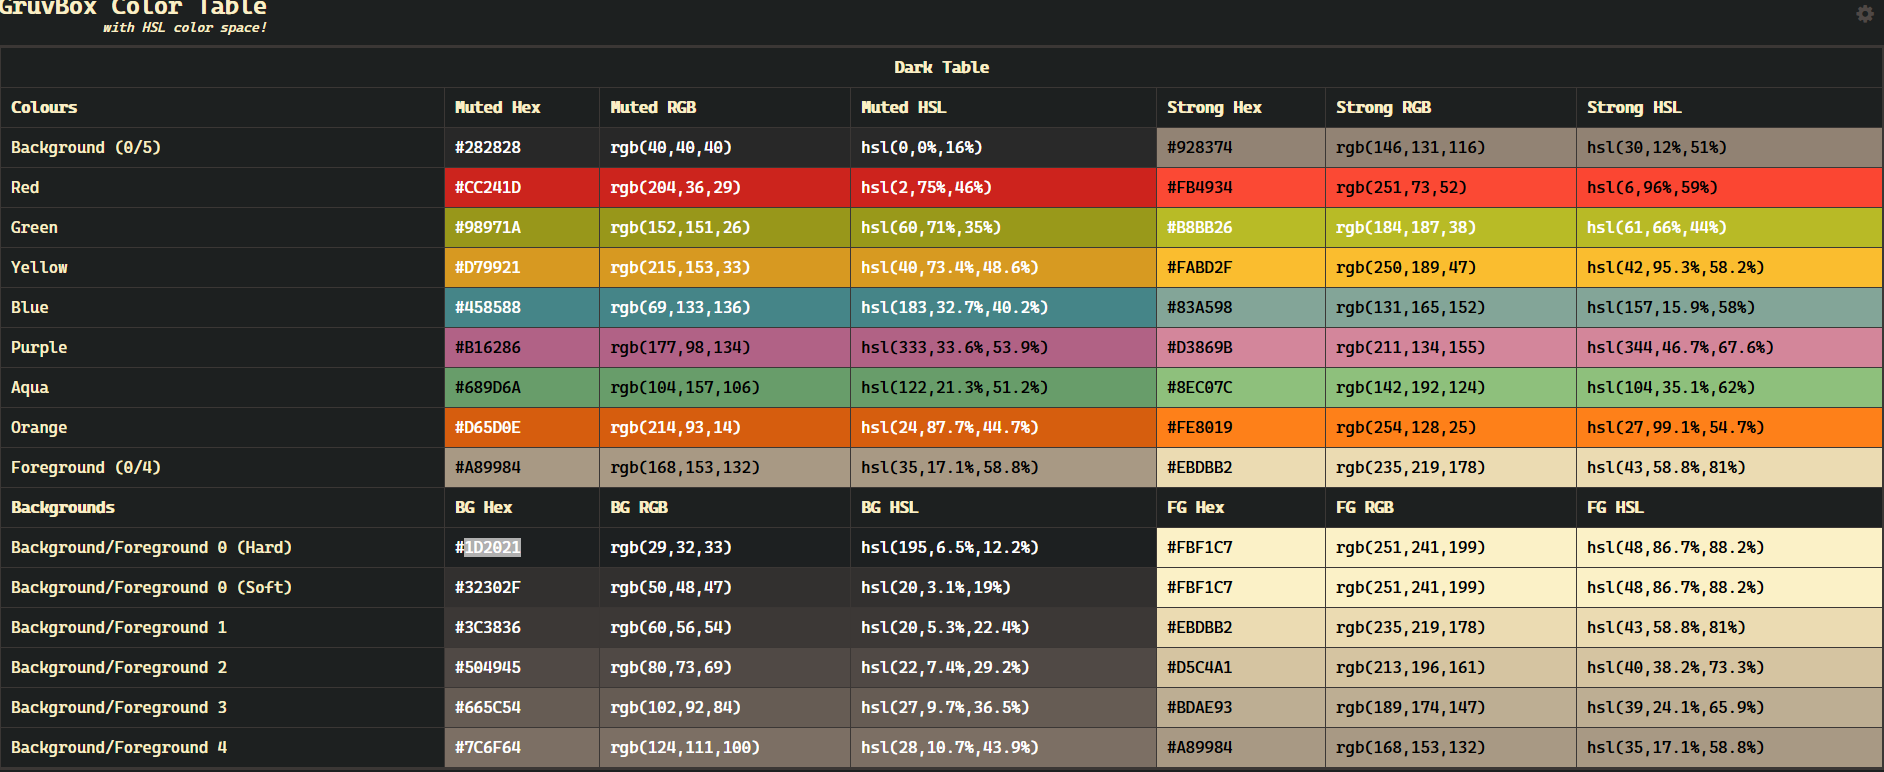Click the rgb(254,128,25) cell

[x=1451, y=427]
